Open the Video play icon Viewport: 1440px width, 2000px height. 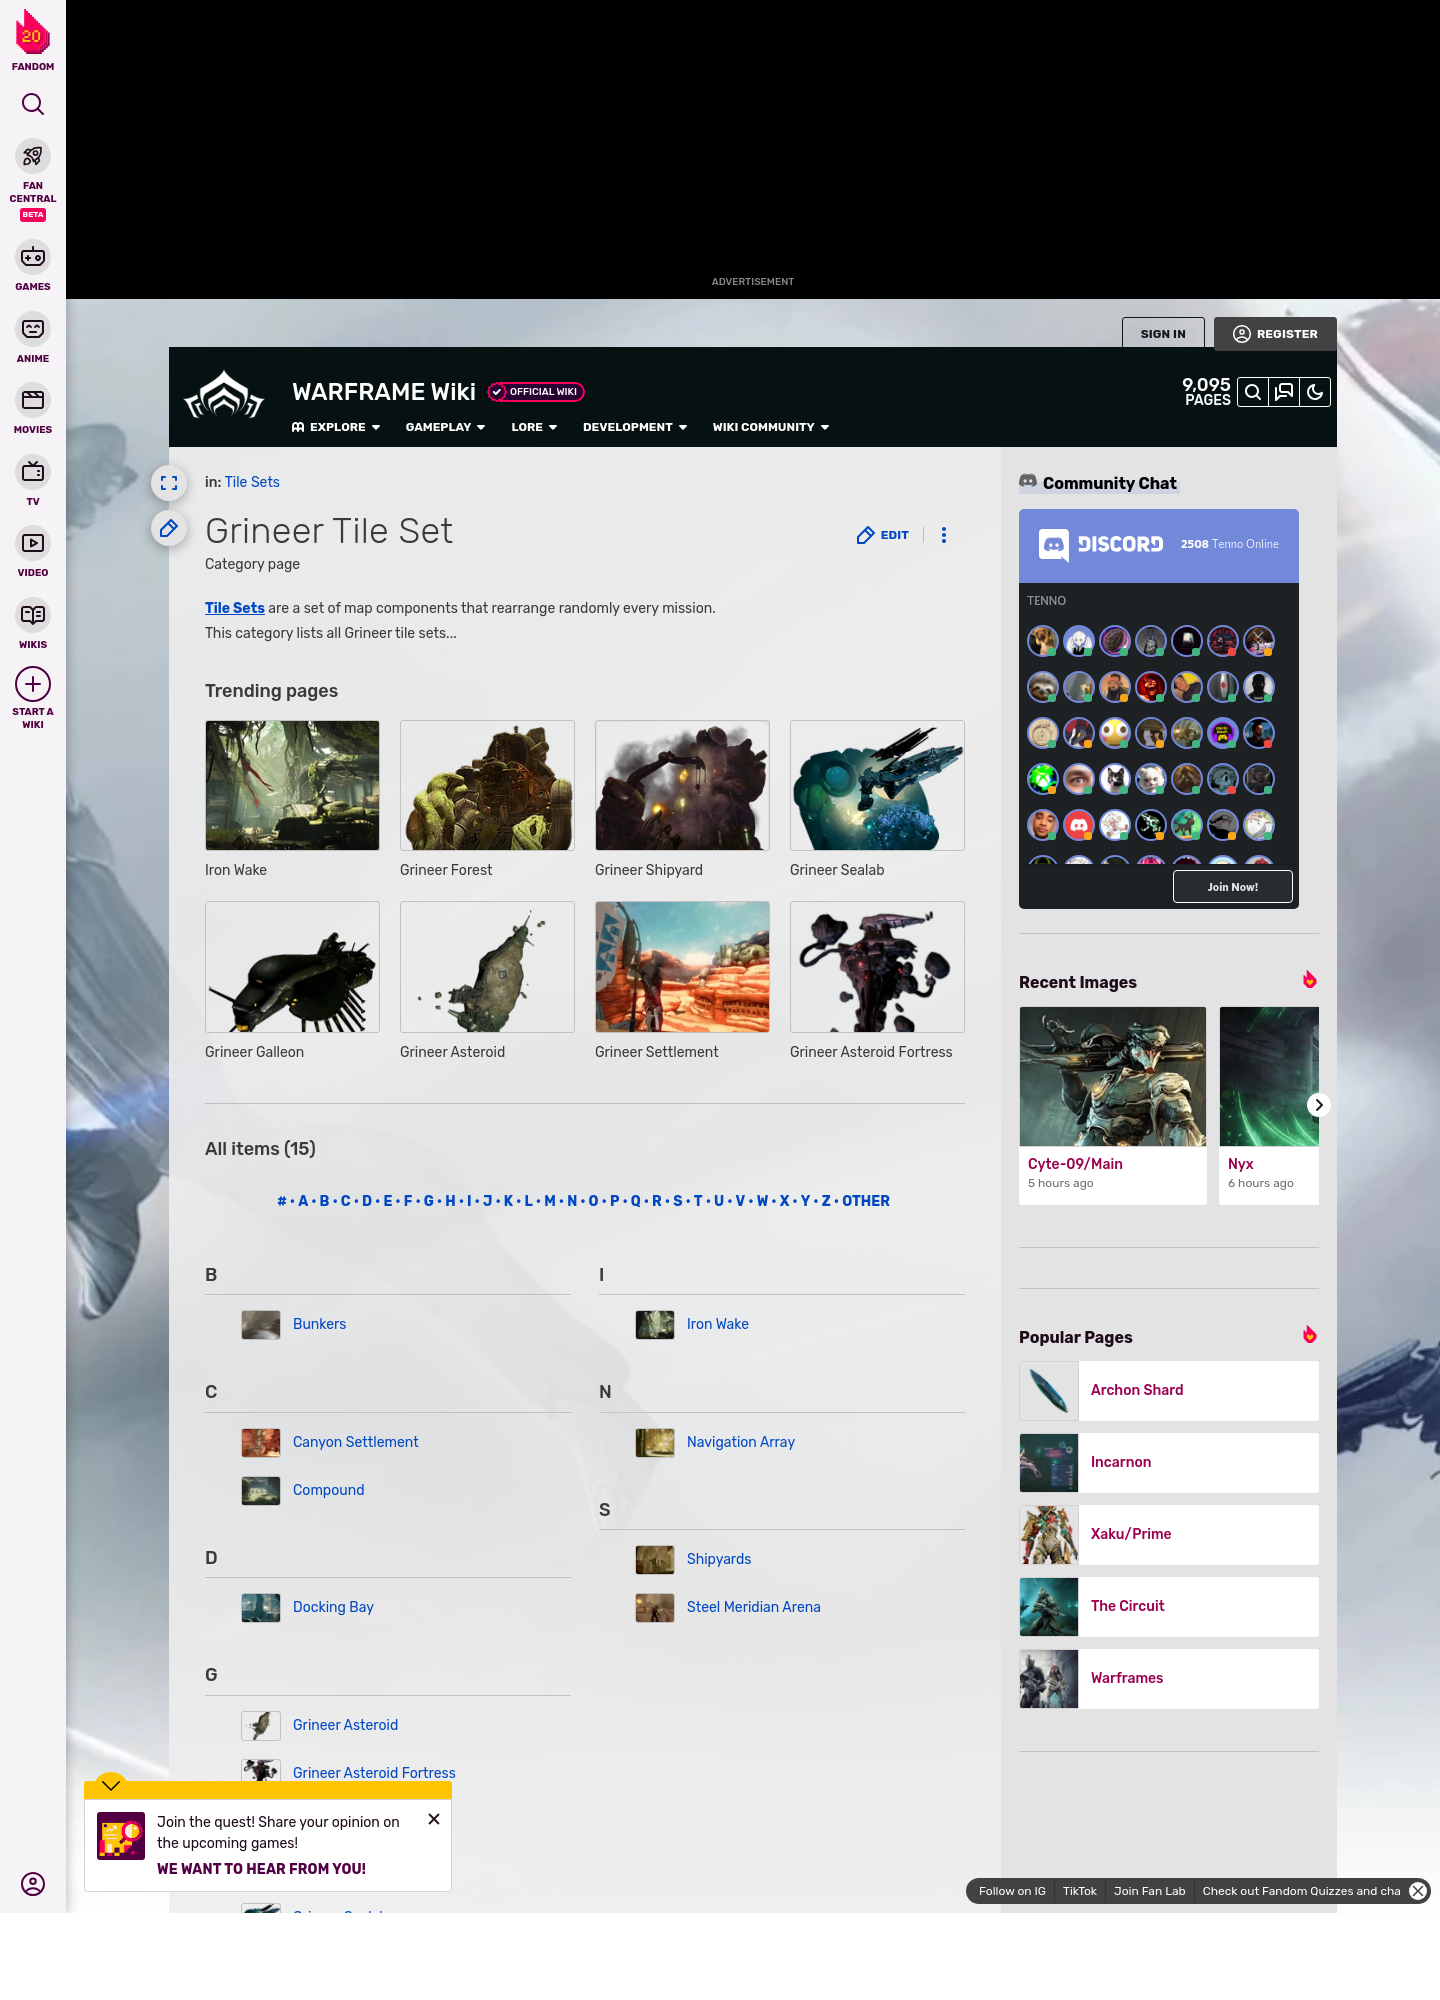33,543
